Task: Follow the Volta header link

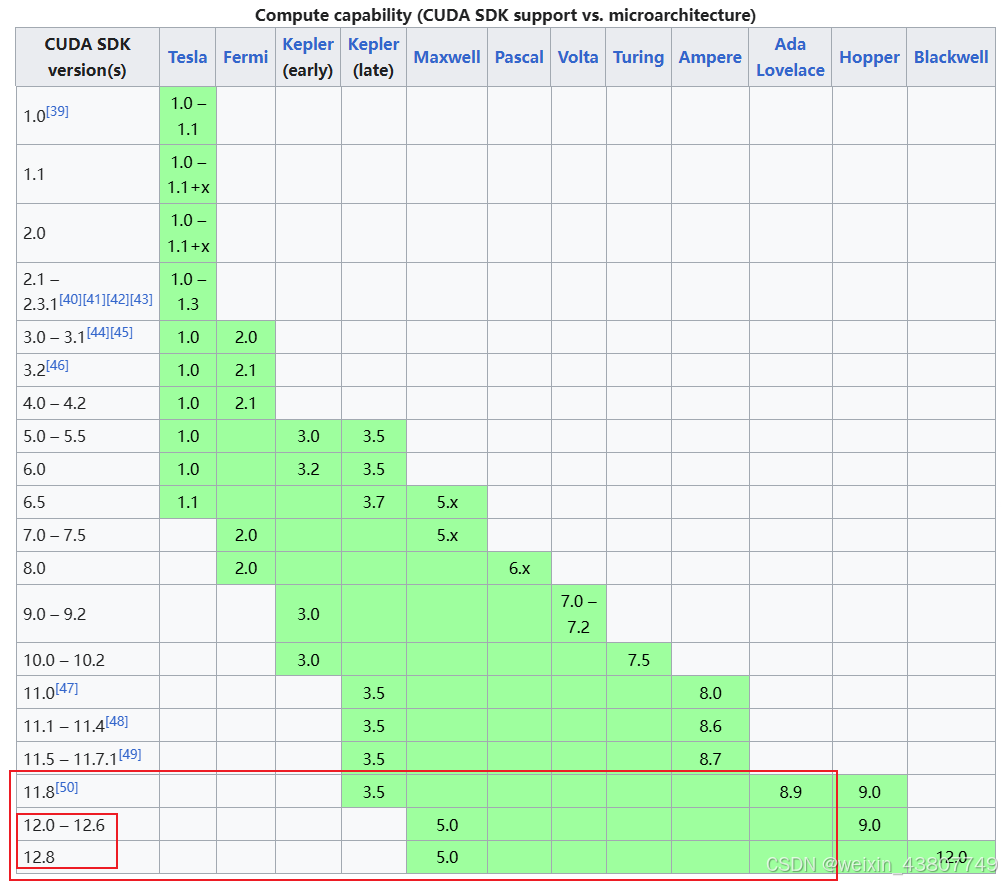Action: pyautogui.click(x=578, y=58)
